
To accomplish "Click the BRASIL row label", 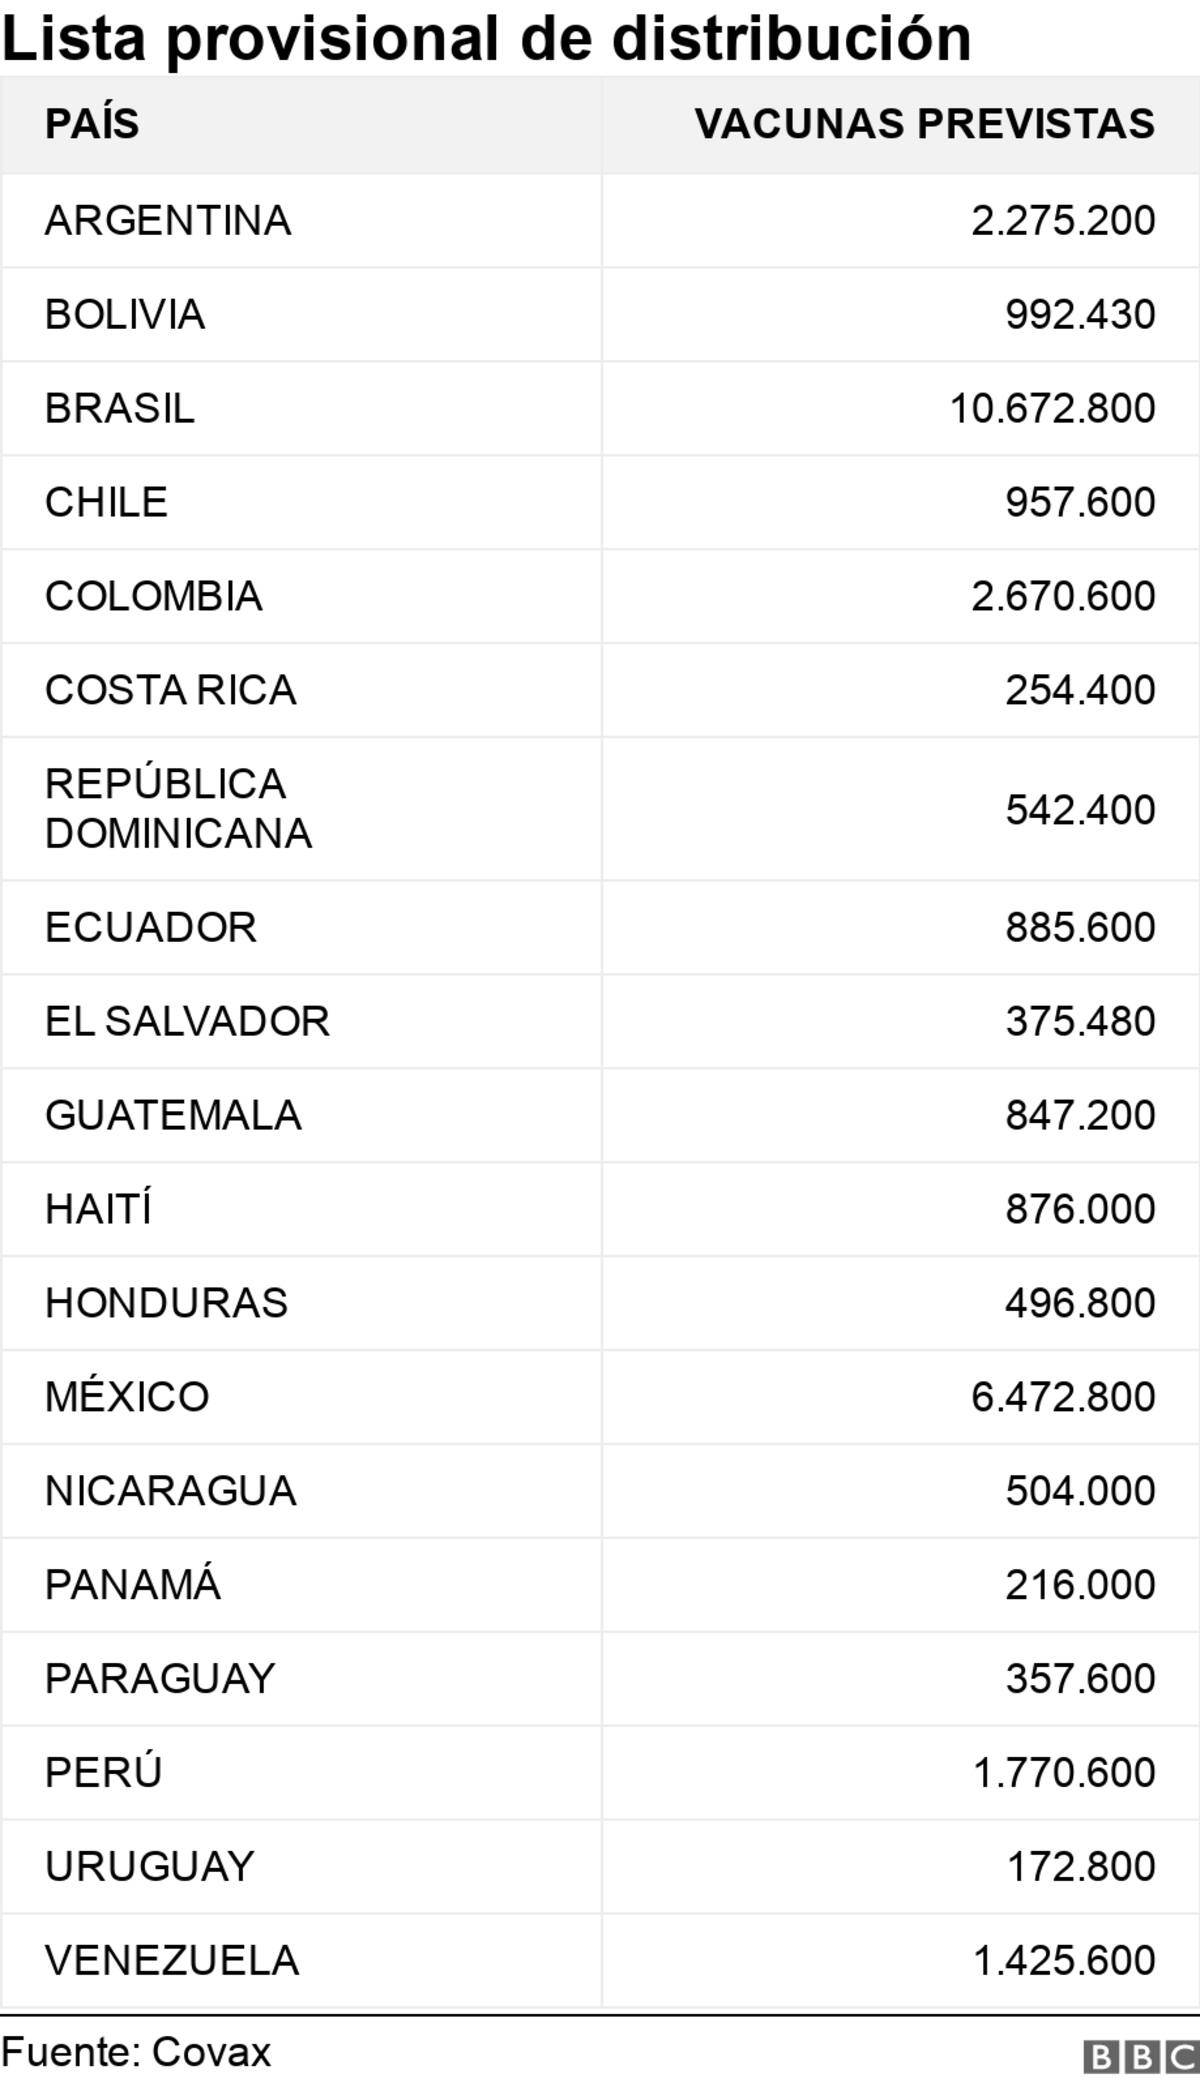I will click(120, 408).
